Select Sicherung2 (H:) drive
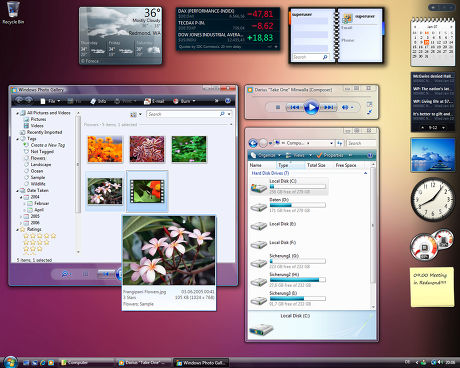The image size is (460, 368). [x=289, y=280]
